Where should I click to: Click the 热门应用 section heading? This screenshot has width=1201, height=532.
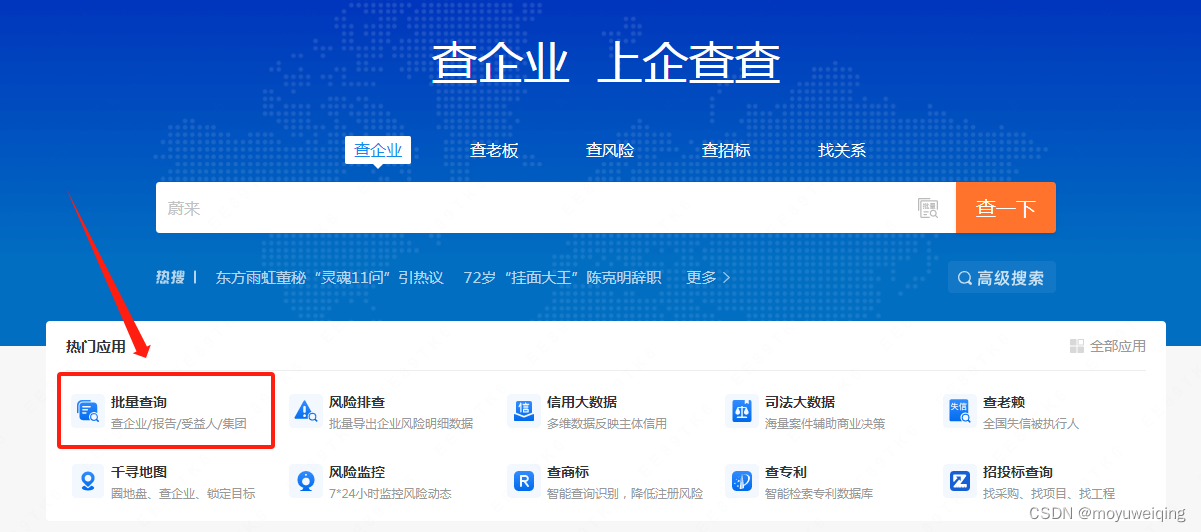[96, 347]
